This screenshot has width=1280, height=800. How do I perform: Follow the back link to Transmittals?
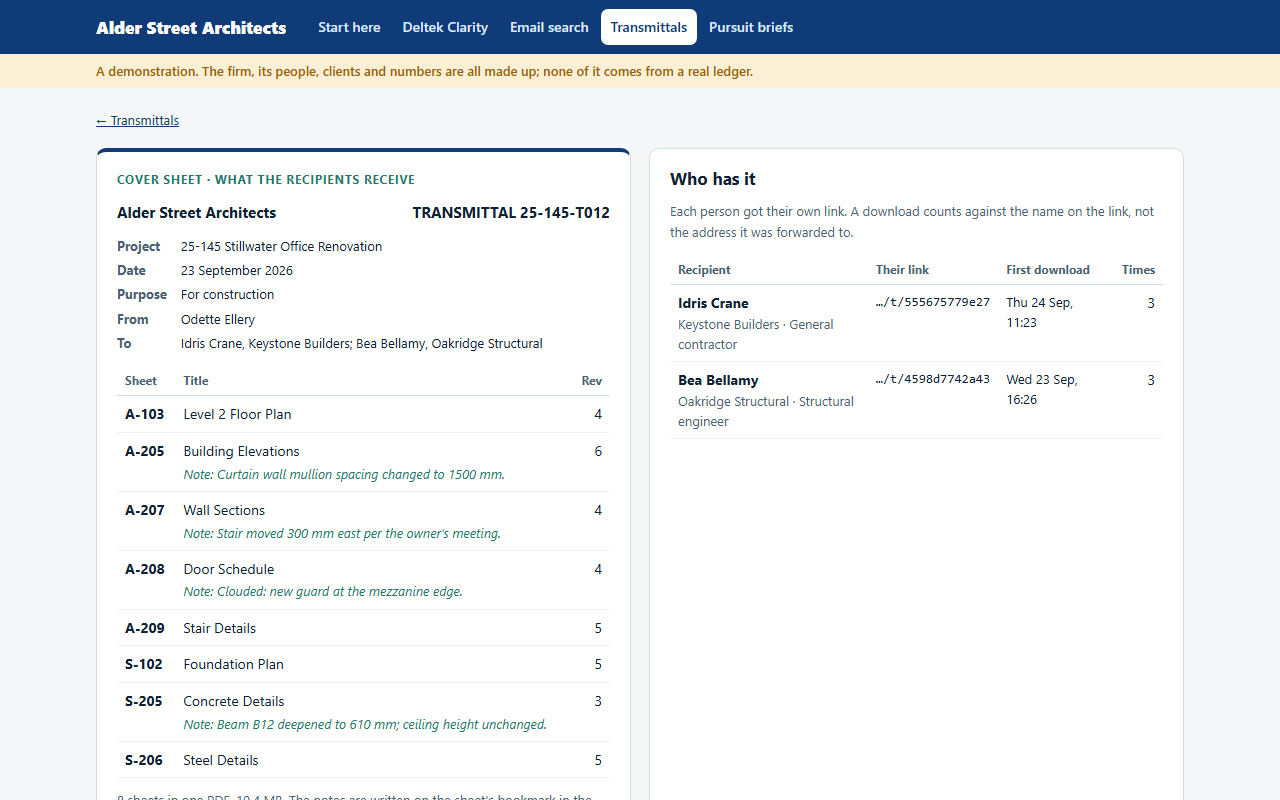pyautogui.click(x=137, y=121)
